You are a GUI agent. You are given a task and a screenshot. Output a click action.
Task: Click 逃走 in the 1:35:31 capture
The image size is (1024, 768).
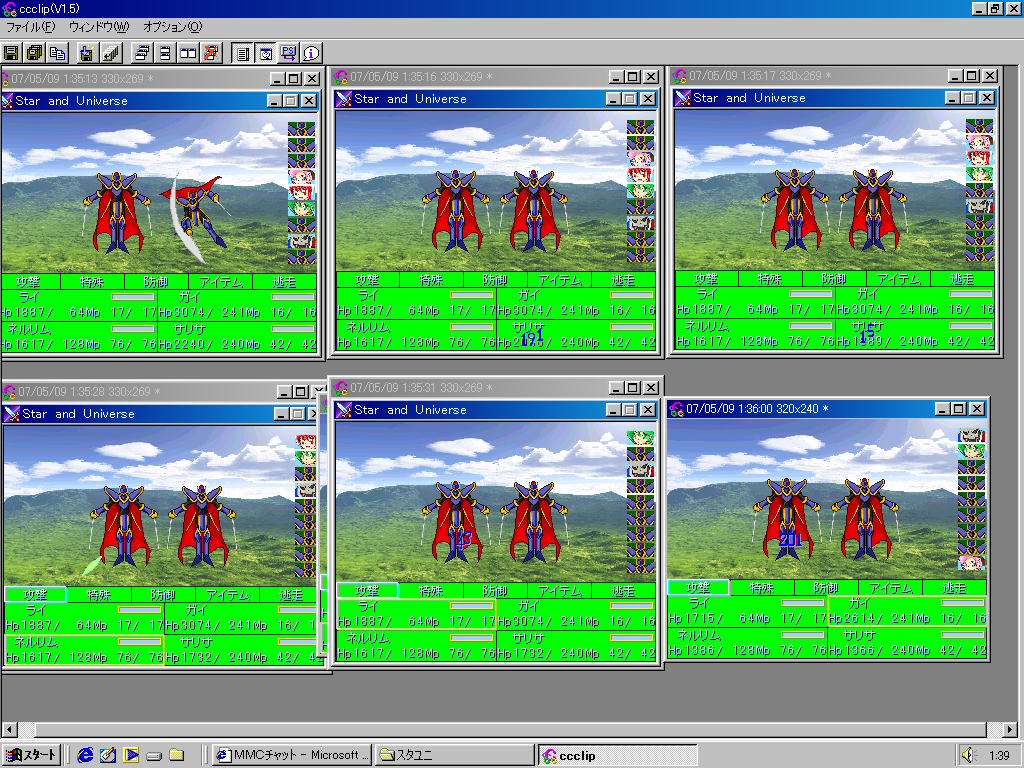coord(623,591)
